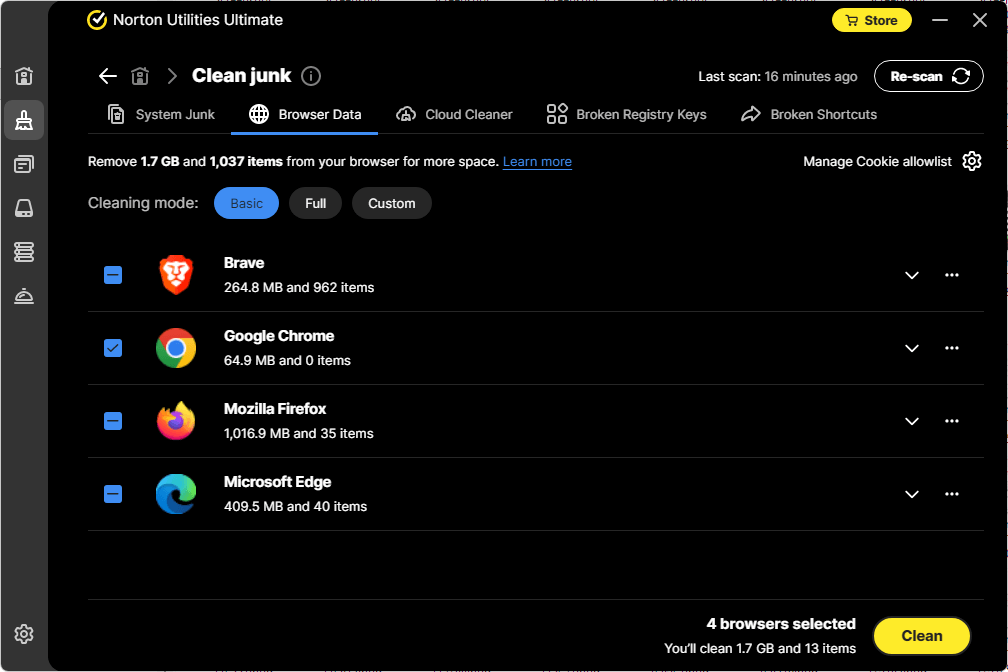Uncheck Microsoft Edge from cleaning
Screen dimensions: 1008x672
112,493
